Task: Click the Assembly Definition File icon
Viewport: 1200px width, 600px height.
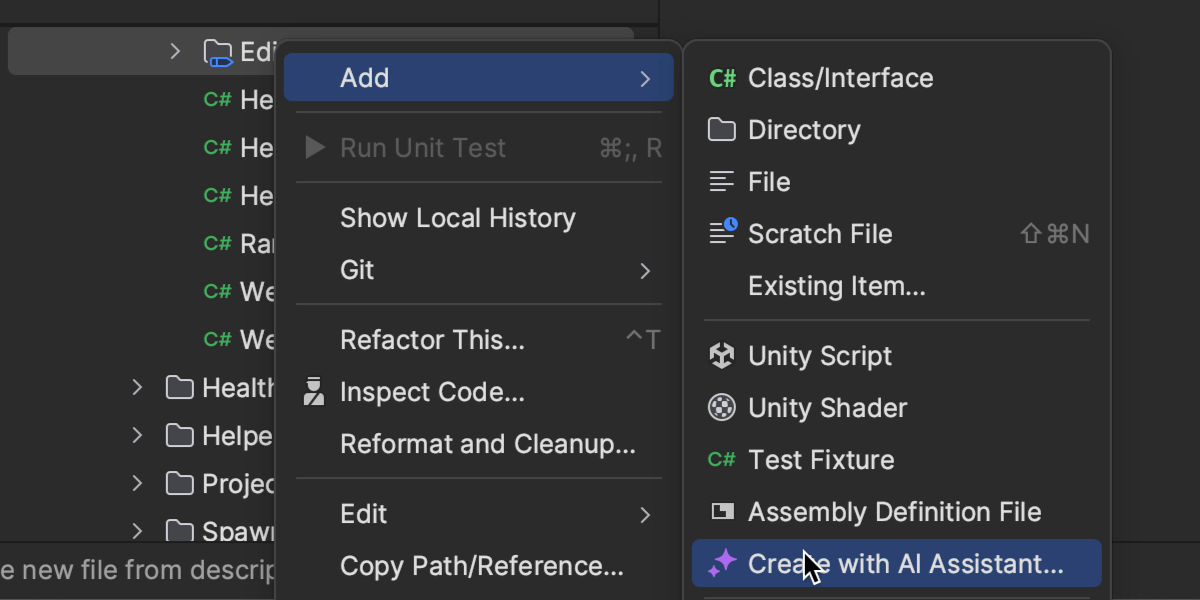Action: tap(722, 512)
